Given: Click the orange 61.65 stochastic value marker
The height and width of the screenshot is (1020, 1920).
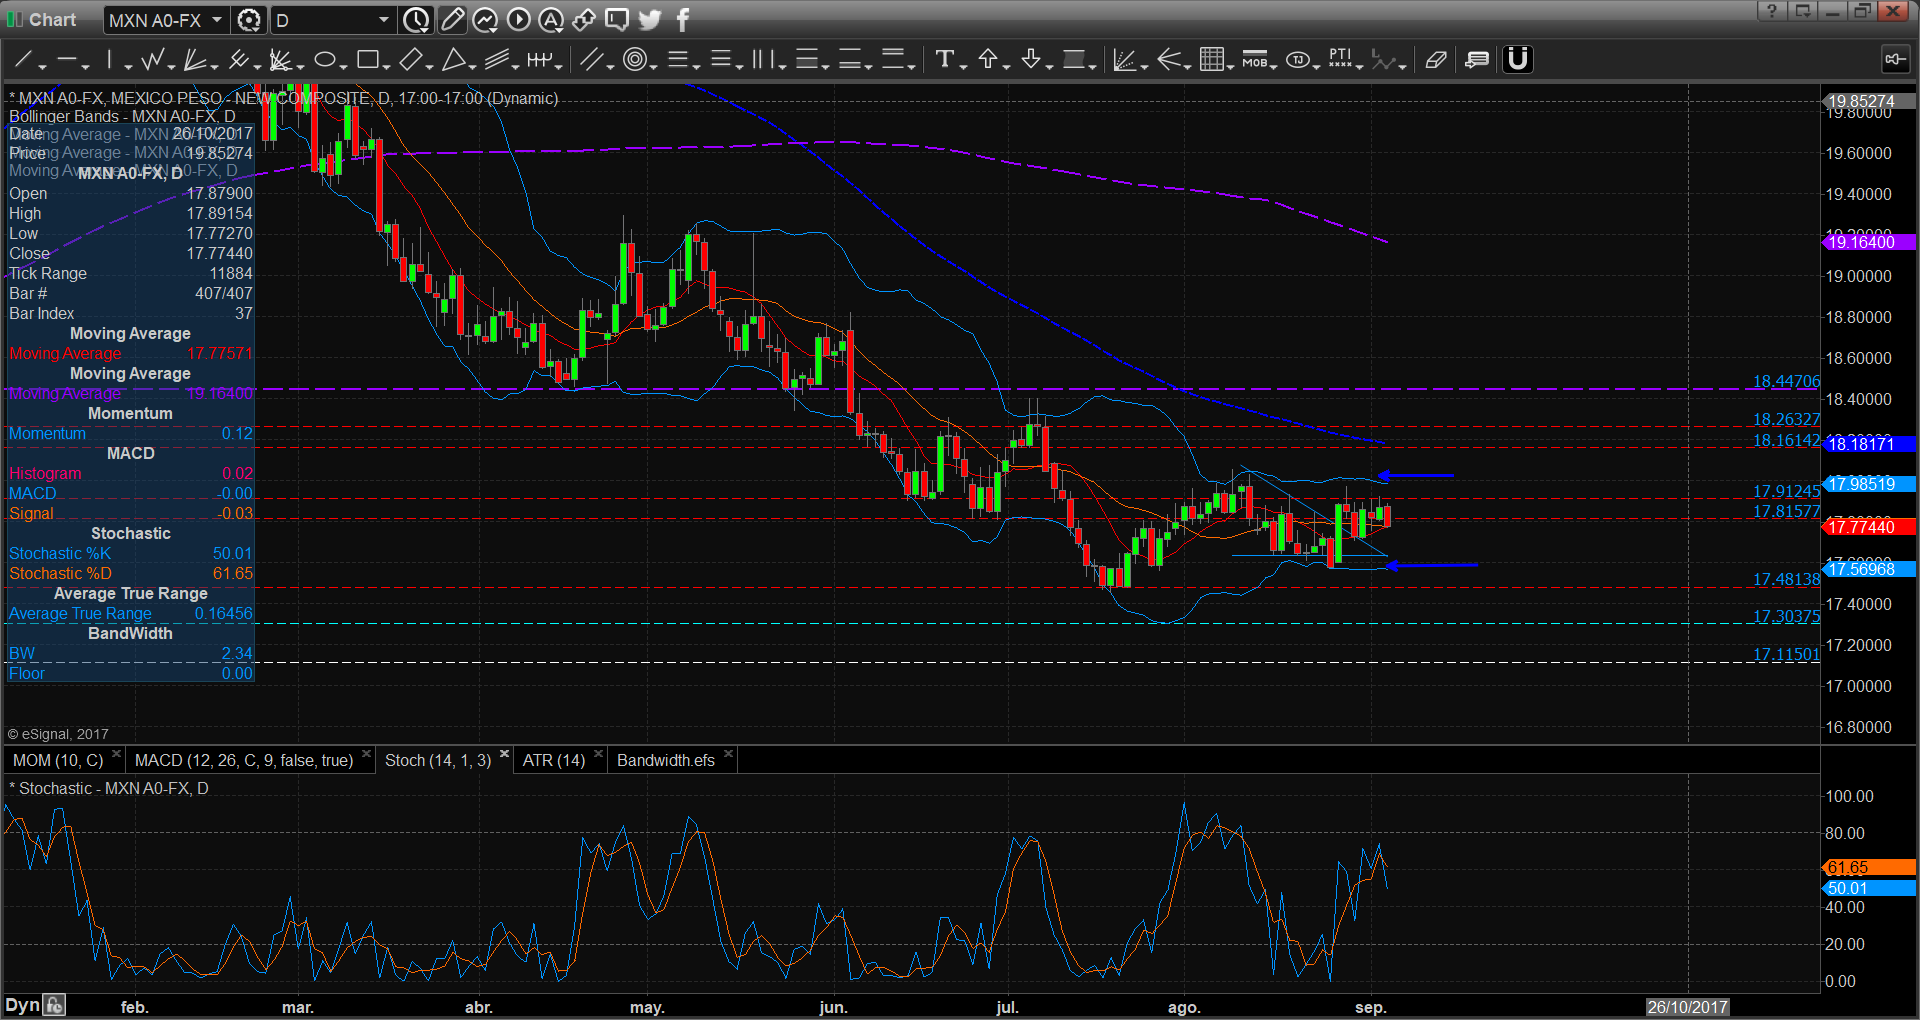Looking at the screenshot, I should click(x=1868, y=868).
